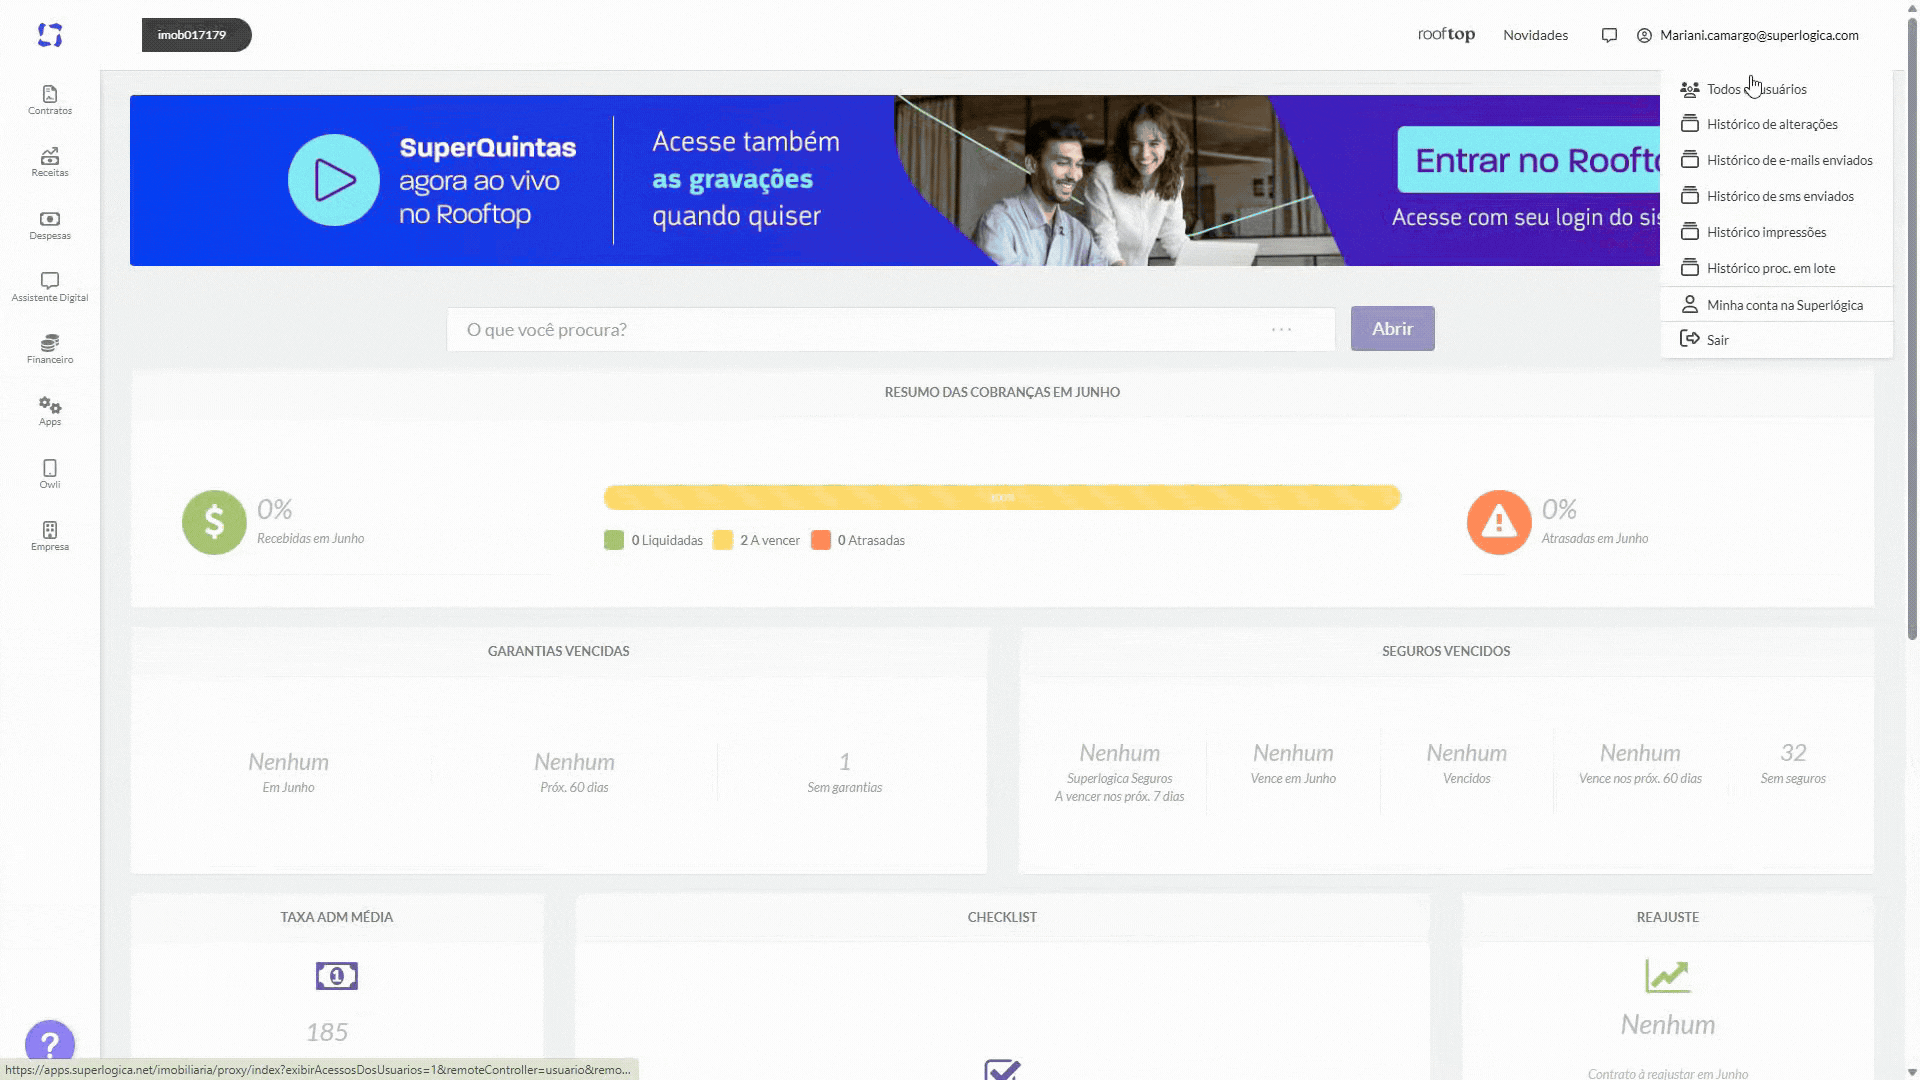
Task: Click 'Nenhum Vencidos' in Seguros Vencidos
Action: tap(1466, 763)
